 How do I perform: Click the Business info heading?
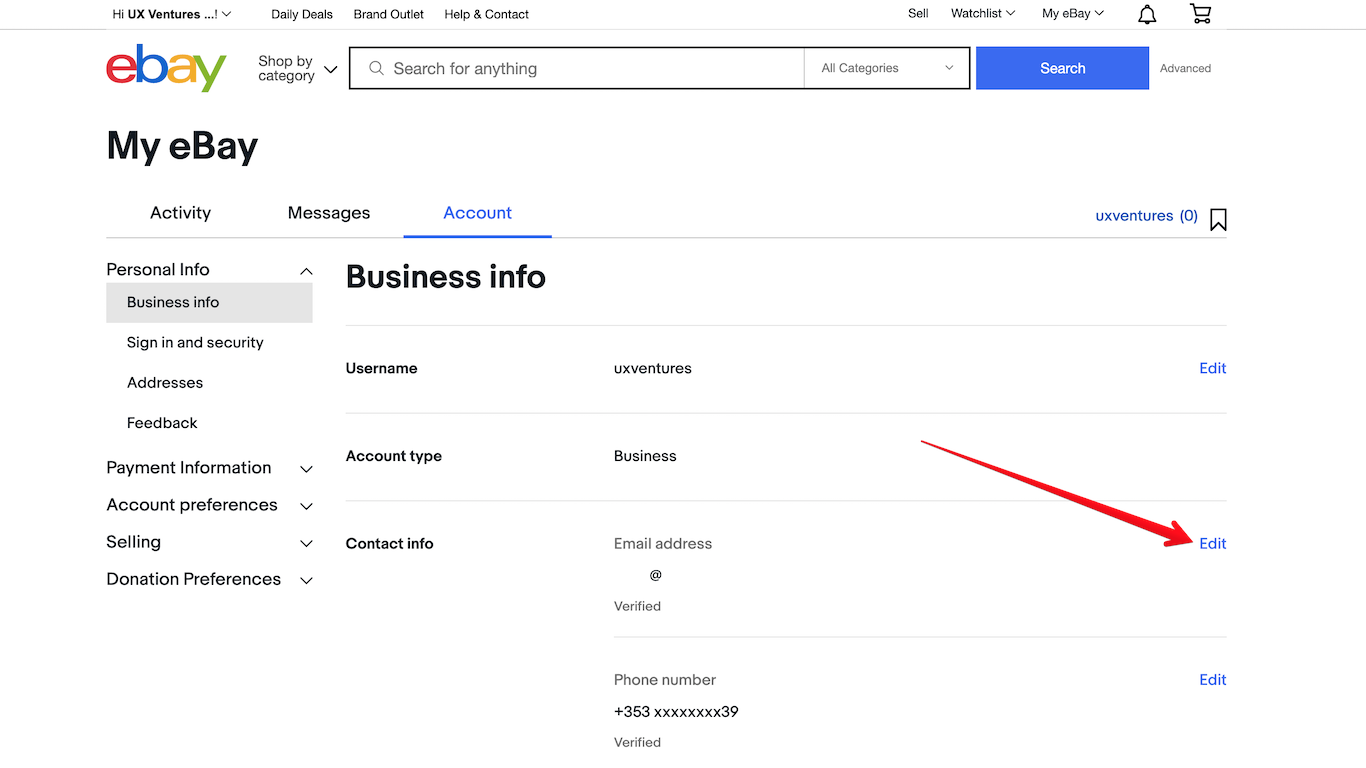pos(446,276)
